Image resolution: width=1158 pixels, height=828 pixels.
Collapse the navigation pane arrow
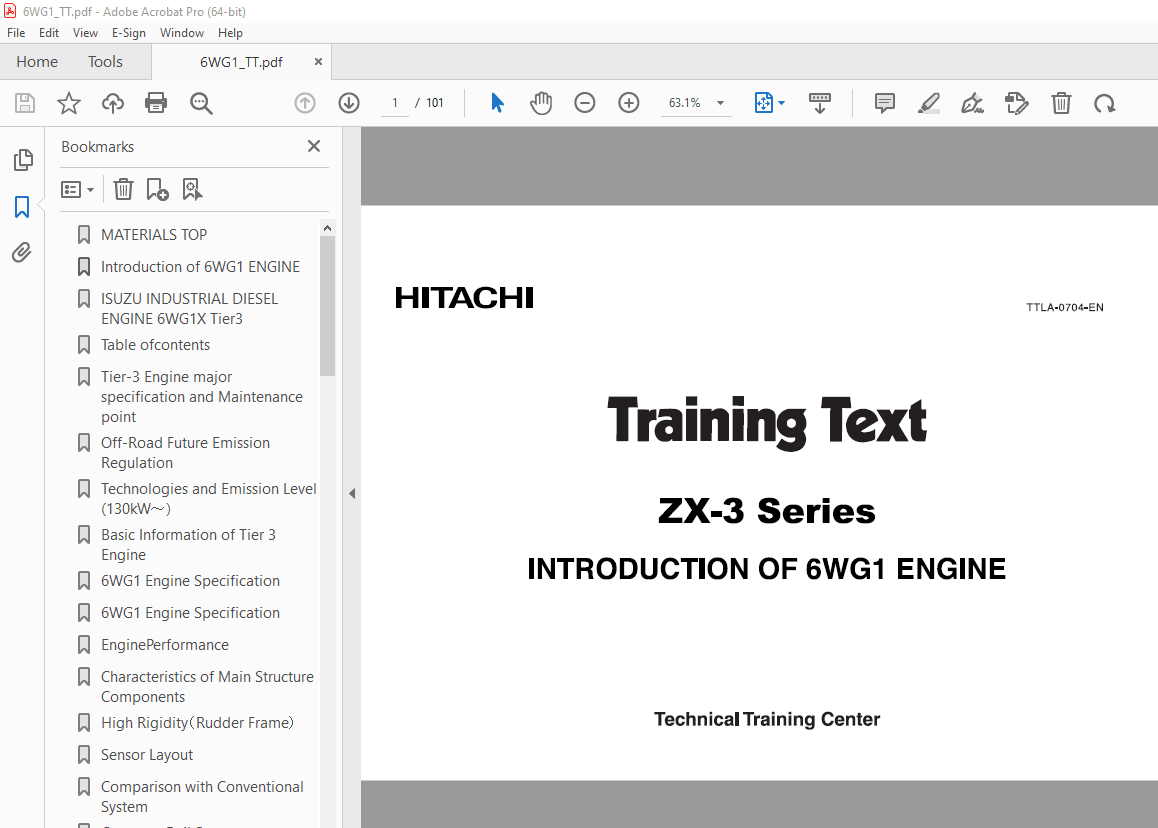pos(352,493)
